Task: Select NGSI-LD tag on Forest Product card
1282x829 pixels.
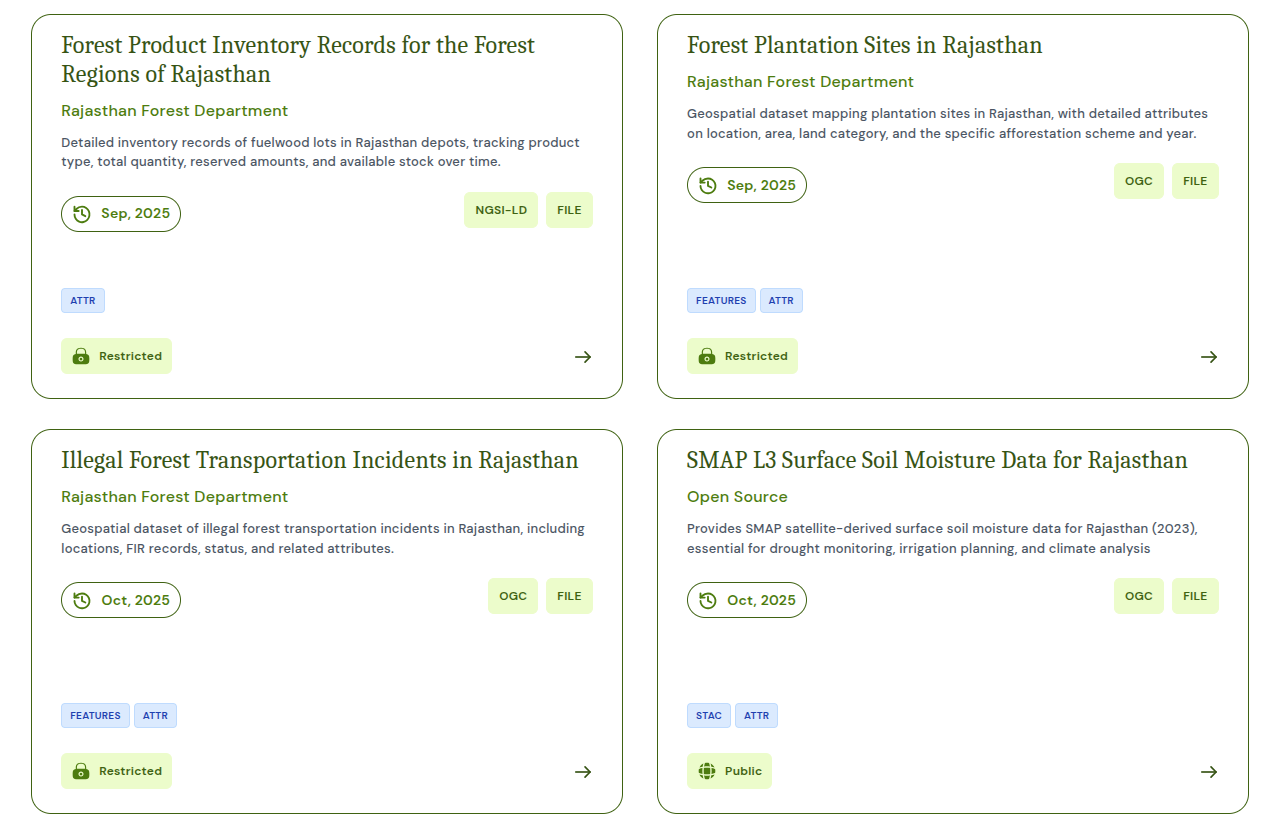Action: (x=501, y=210)
